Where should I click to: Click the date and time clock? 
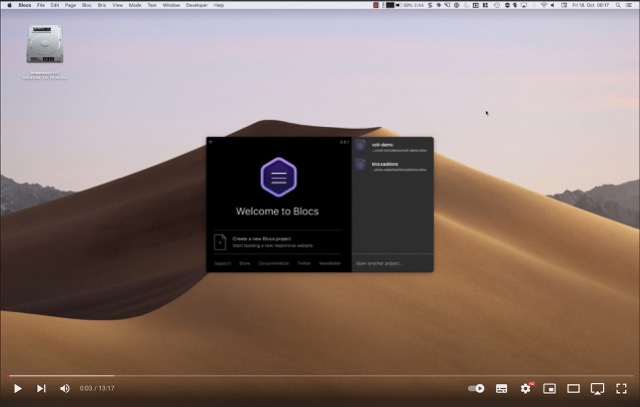point(590,5)
